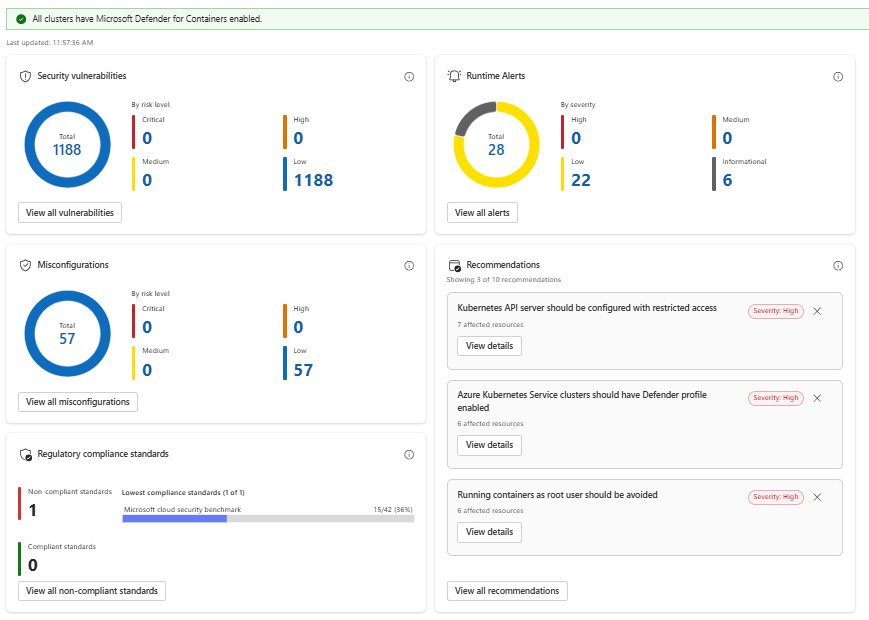
Task: Click 'Microsoft cloud security benchmark' label
Action: click(182, 510)
